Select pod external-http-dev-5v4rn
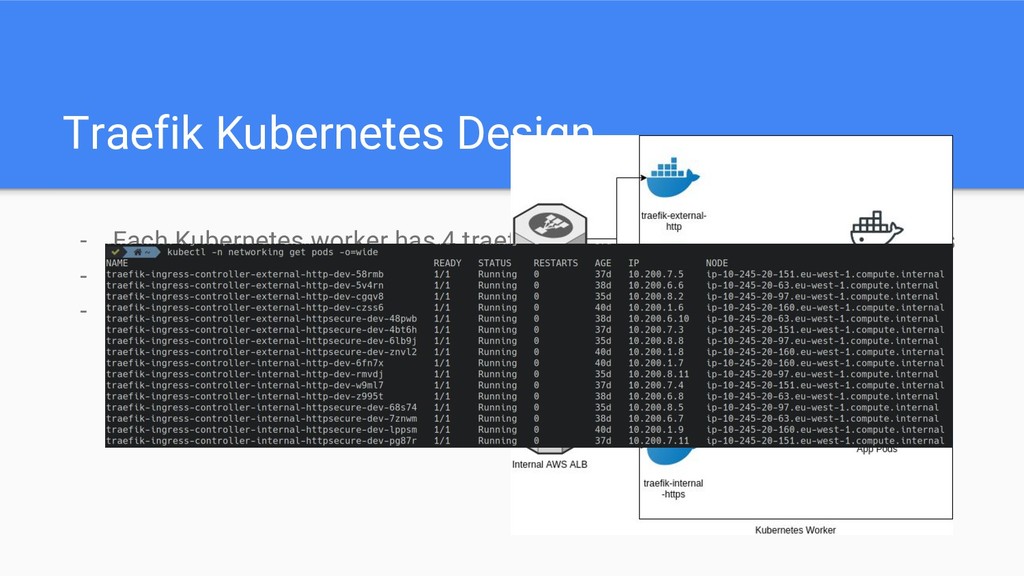The height and width of the screenshot is (576, 1024). [245, 285]
